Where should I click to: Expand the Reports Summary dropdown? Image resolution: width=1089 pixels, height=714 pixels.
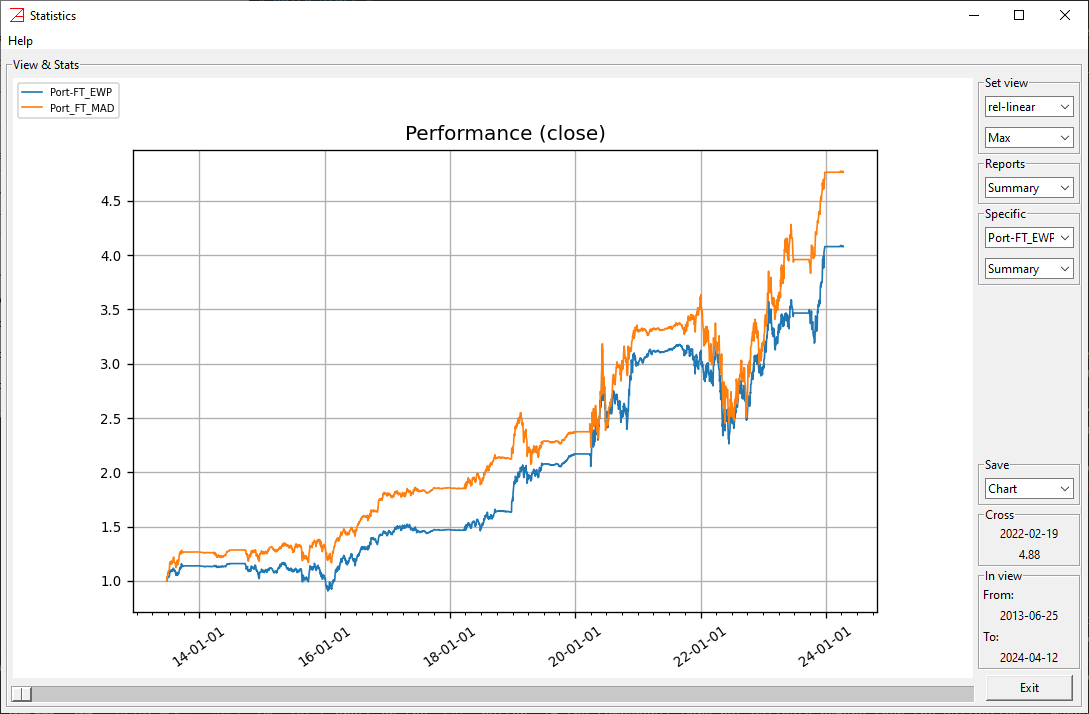[1029, 188]
